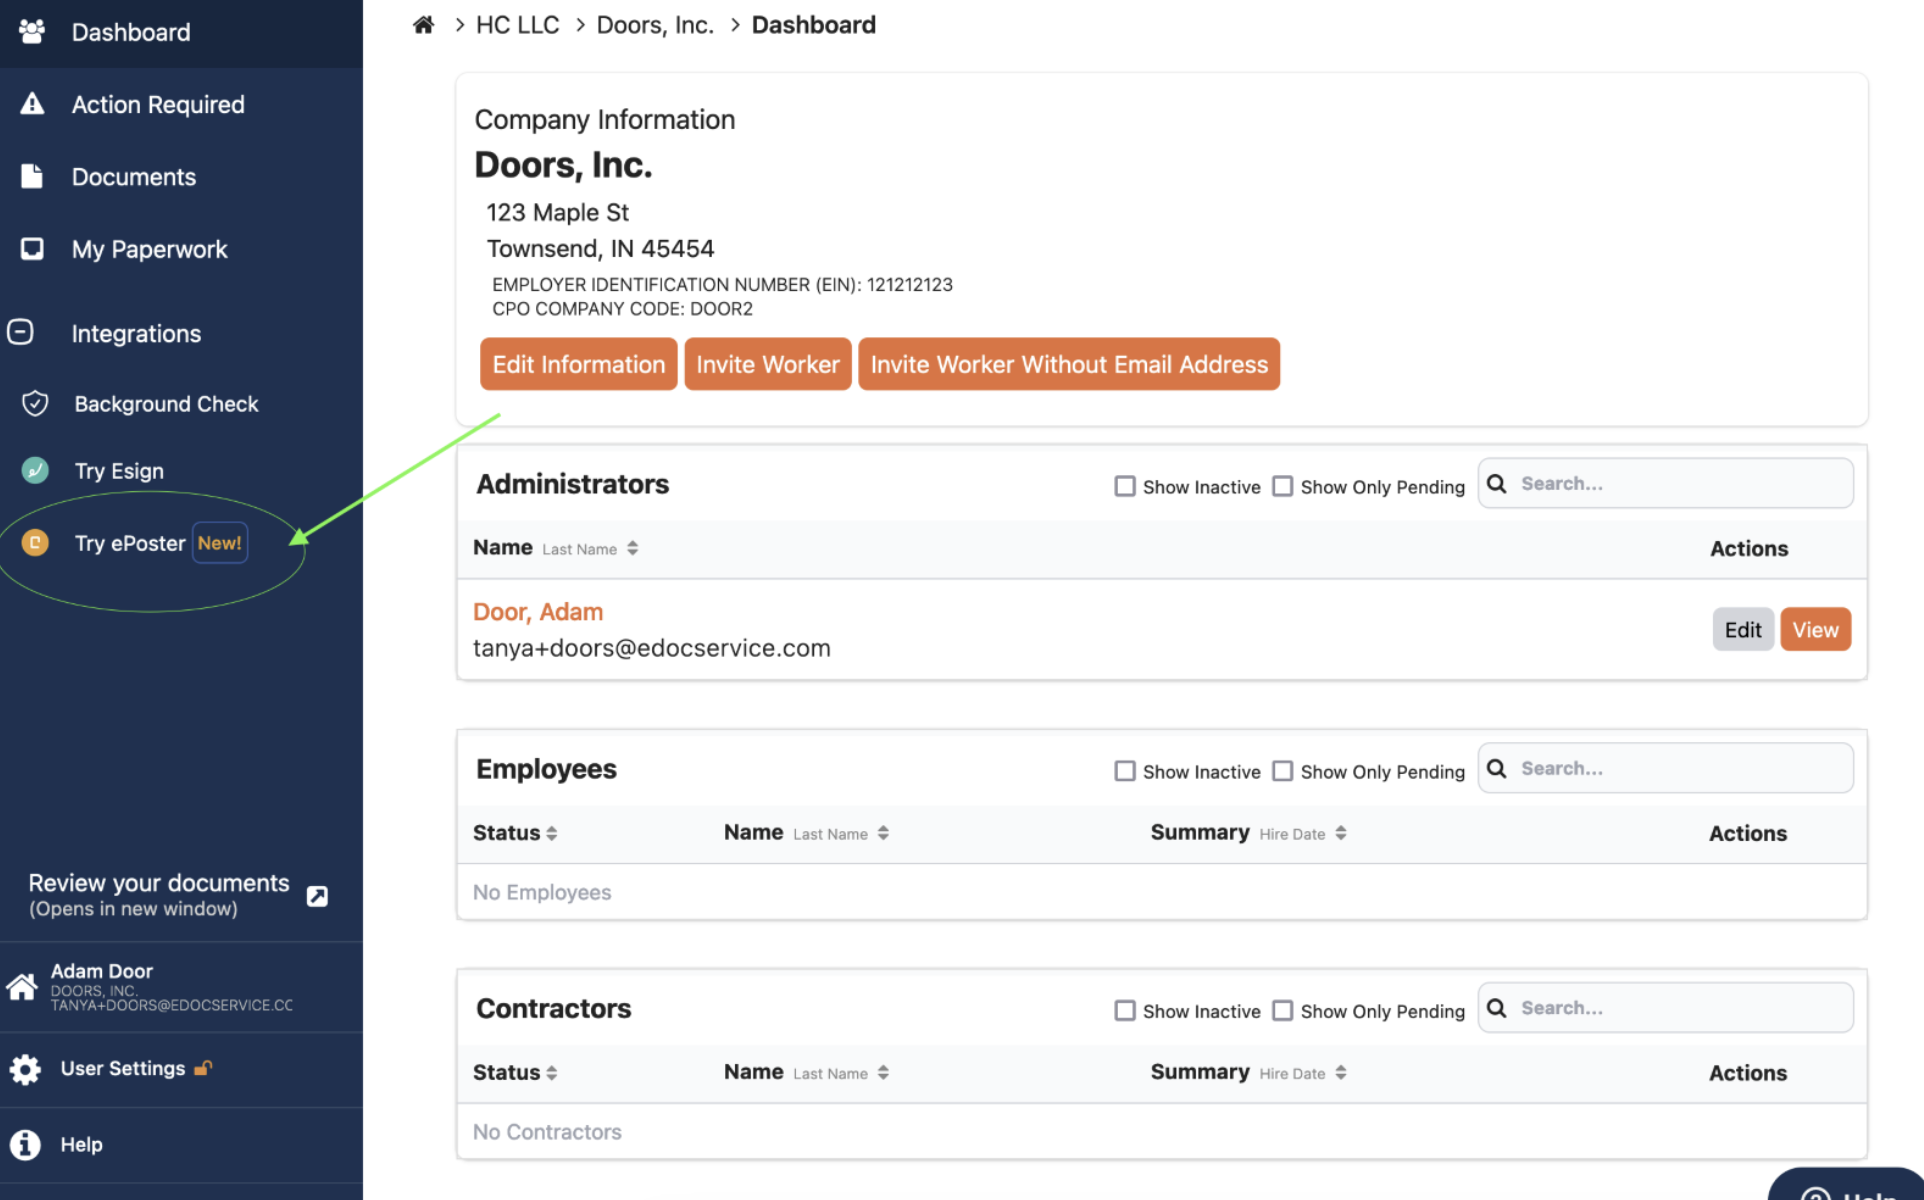
Task: Navigate to HC LLC in breadcrumb
Action: (x=517, y=25)
